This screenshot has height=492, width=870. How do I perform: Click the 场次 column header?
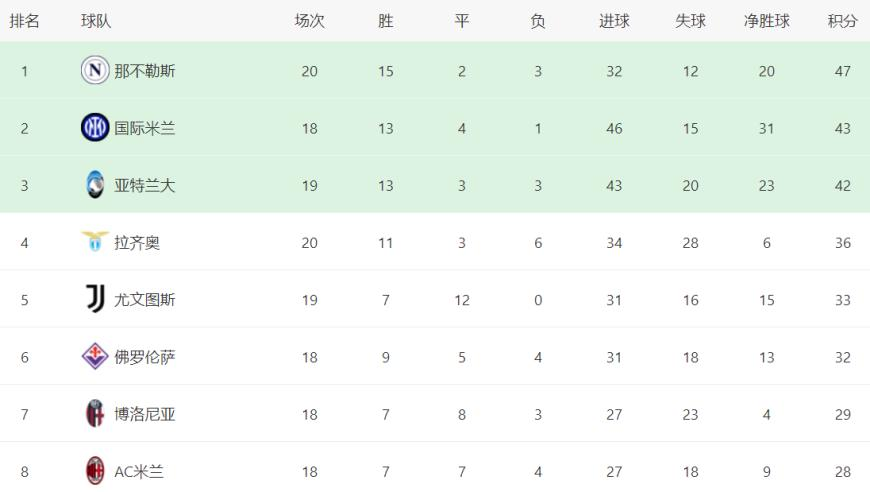coord(309,21)
